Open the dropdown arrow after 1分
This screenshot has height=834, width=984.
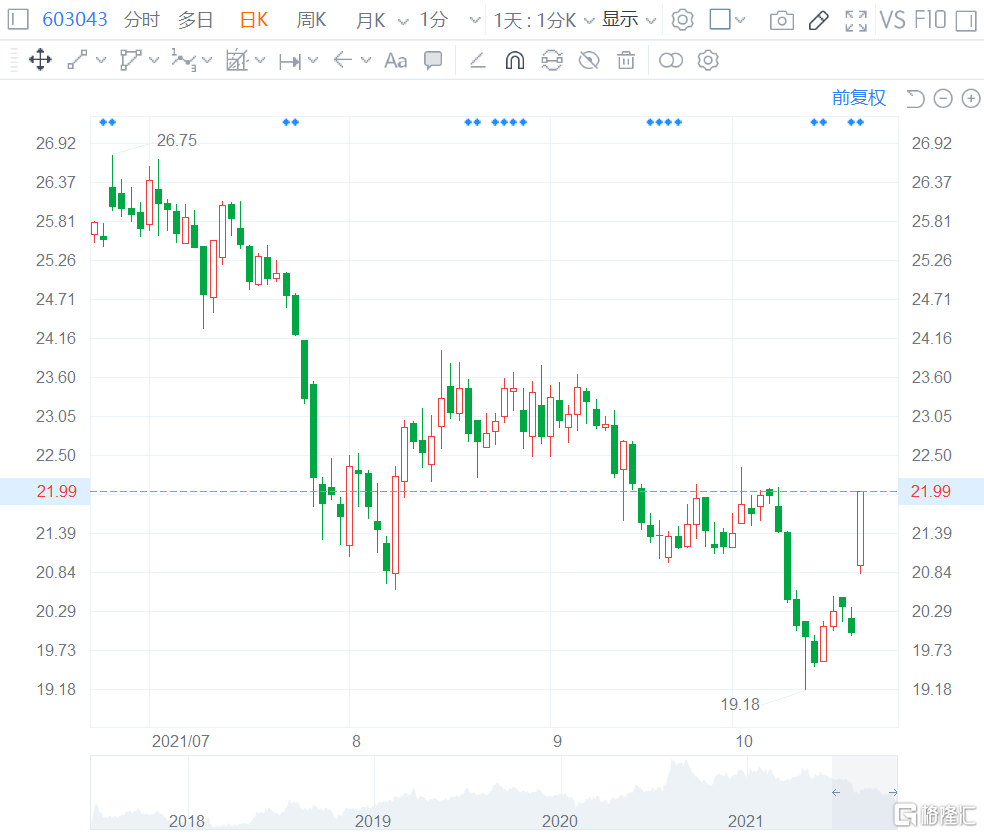pos(475,21)
